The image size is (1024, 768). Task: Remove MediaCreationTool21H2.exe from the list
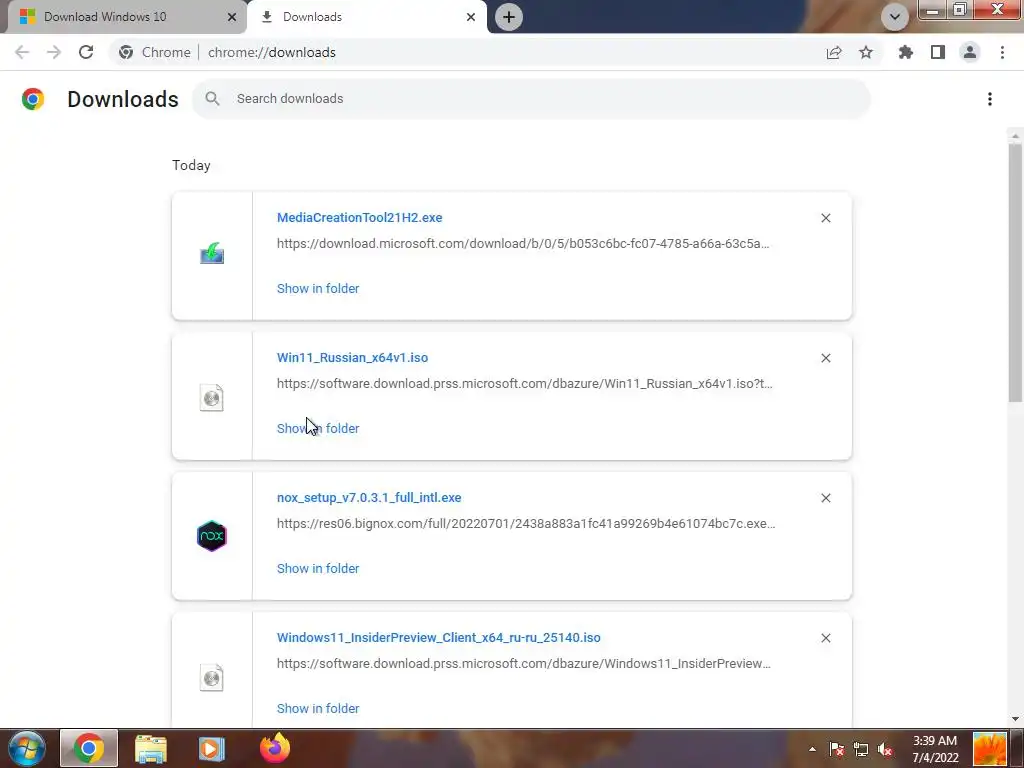825,217
